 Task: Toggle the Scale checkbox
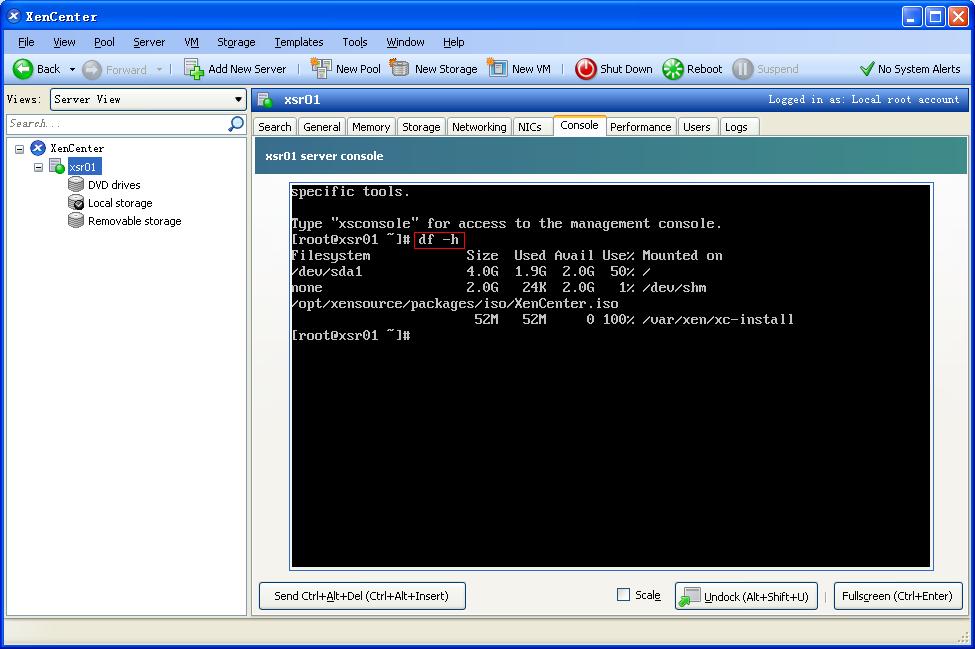click(x=623, y=595)
